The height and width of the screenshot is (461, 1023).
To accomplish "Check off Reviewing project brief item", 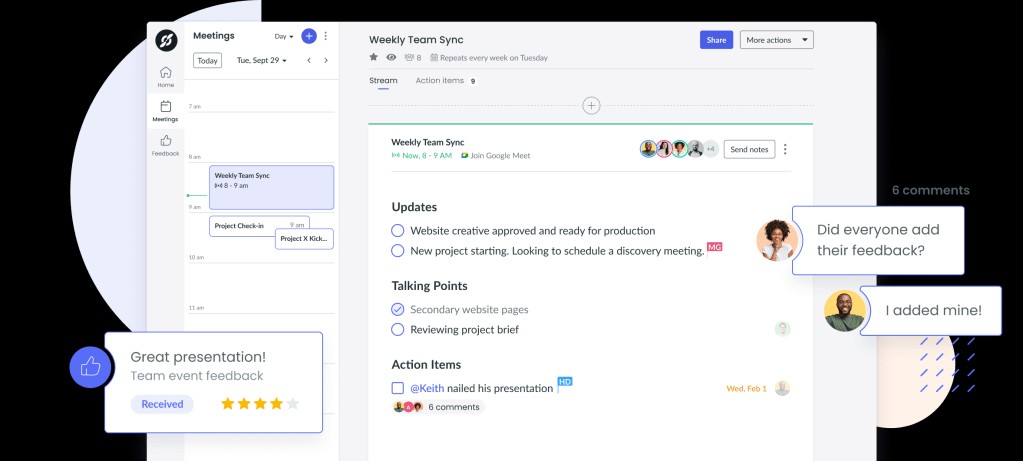I will (397, 329).
